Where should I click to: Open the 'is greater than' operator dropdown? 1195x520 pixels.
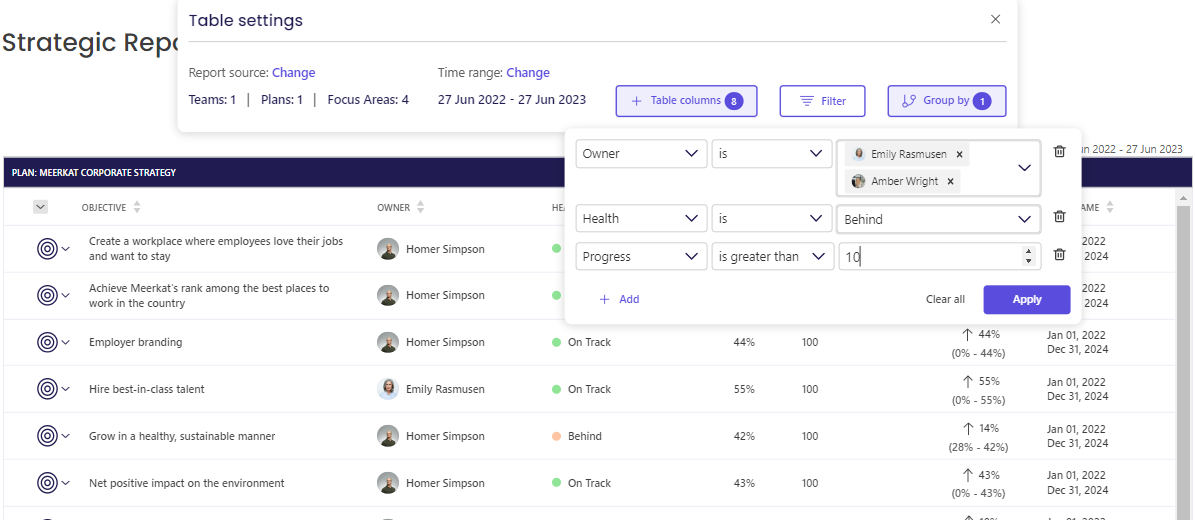click(772, 257)
